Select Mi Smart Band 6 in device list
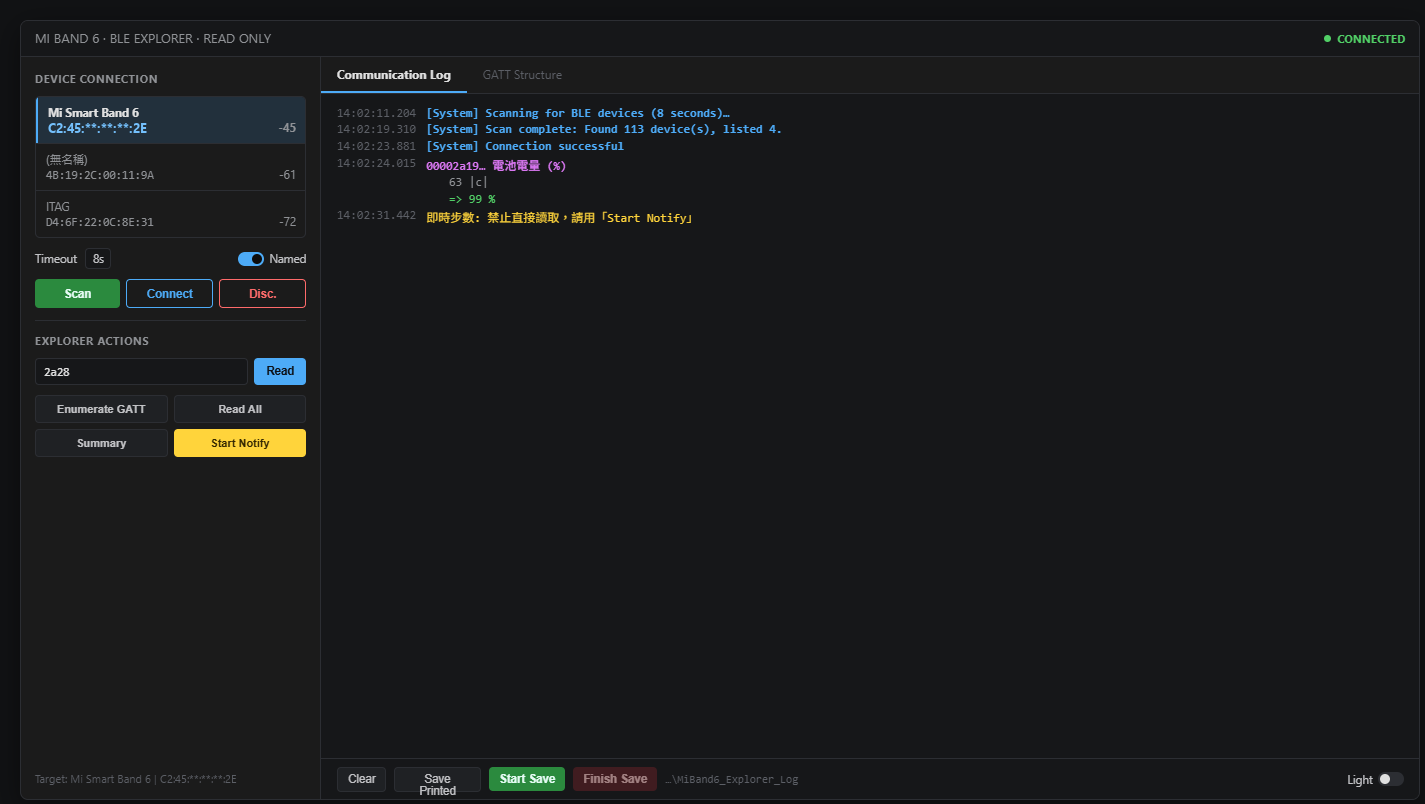 point(170,120)
